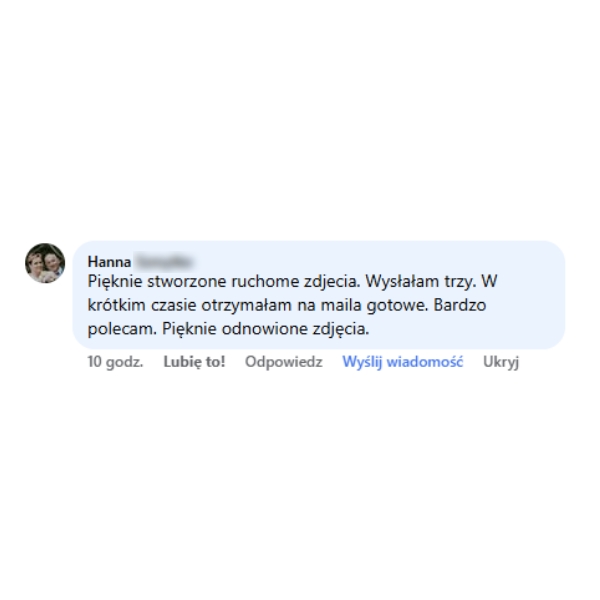Click the word Wysłałam in the comment
This screenshot has width=600, height=600.
(402, 282)
